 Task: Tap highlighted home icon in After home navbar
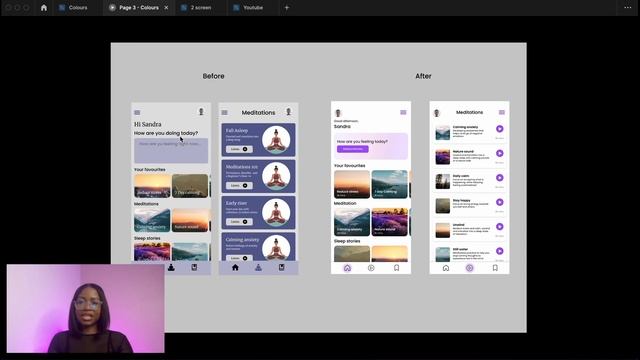[347, 268]
